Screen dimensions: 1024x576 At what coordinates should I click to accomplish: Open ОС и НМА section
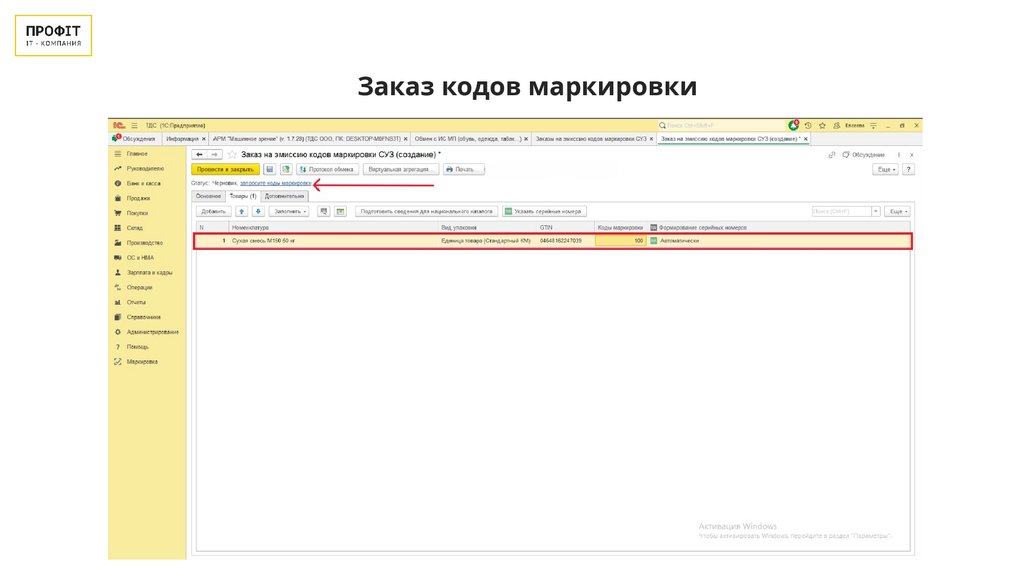click(x=140, y=258)
